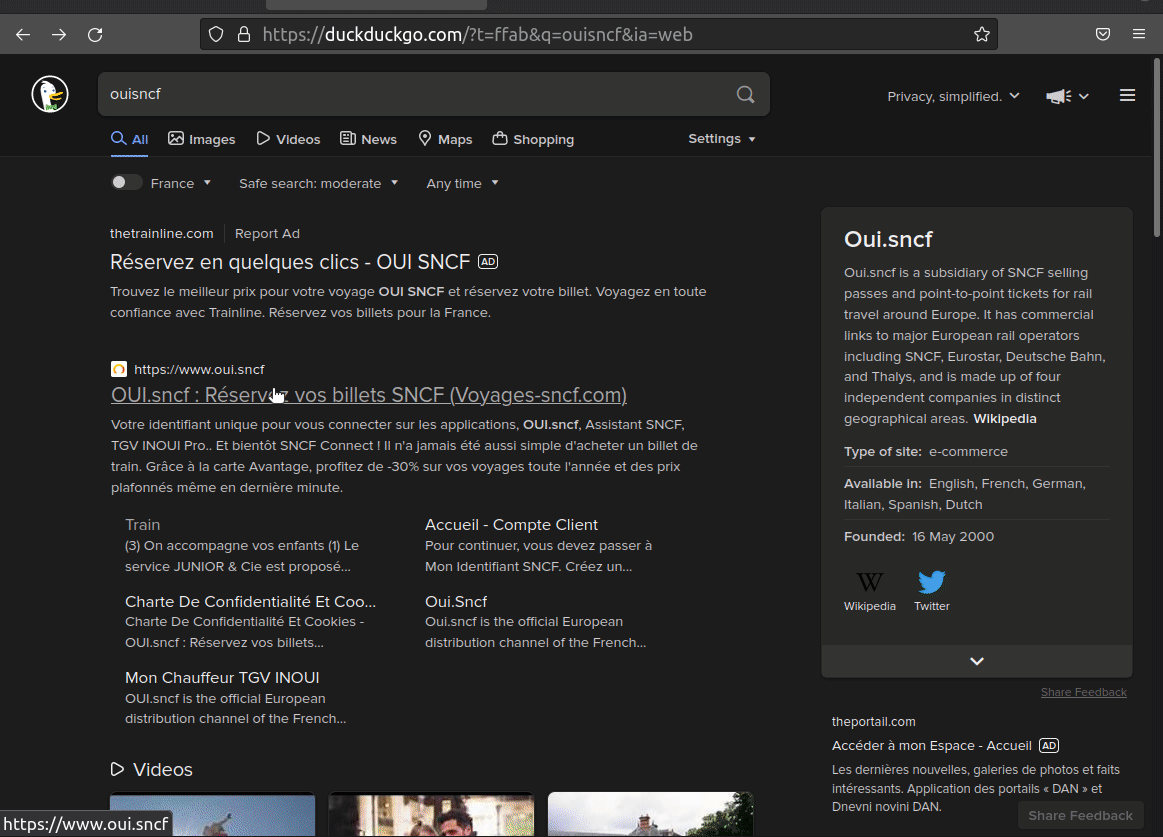
Task: Click the page vertical scrollbar thumb
Action: (x=1157, y=148)
